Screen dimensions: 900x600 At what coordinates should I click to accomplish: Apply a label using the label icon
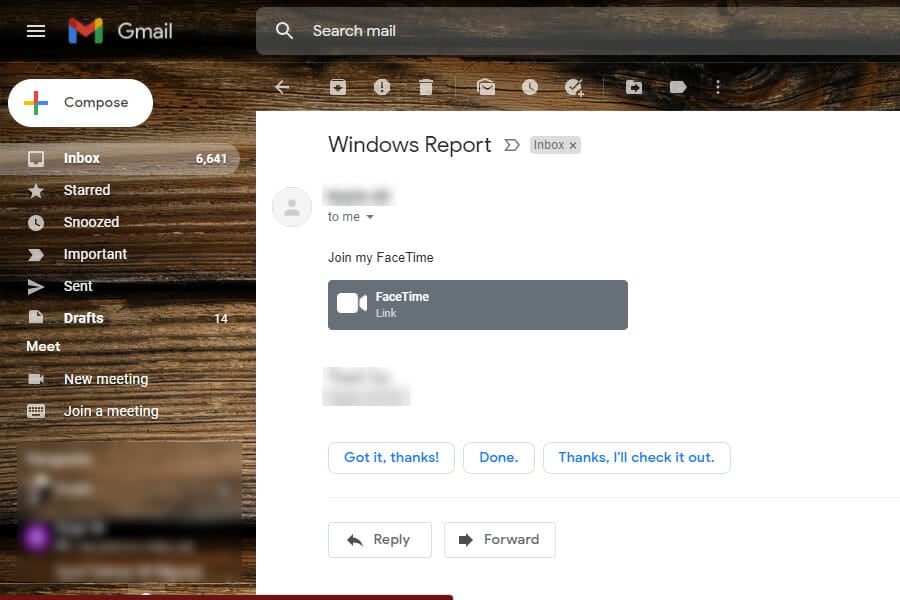(x=678, y=87)
